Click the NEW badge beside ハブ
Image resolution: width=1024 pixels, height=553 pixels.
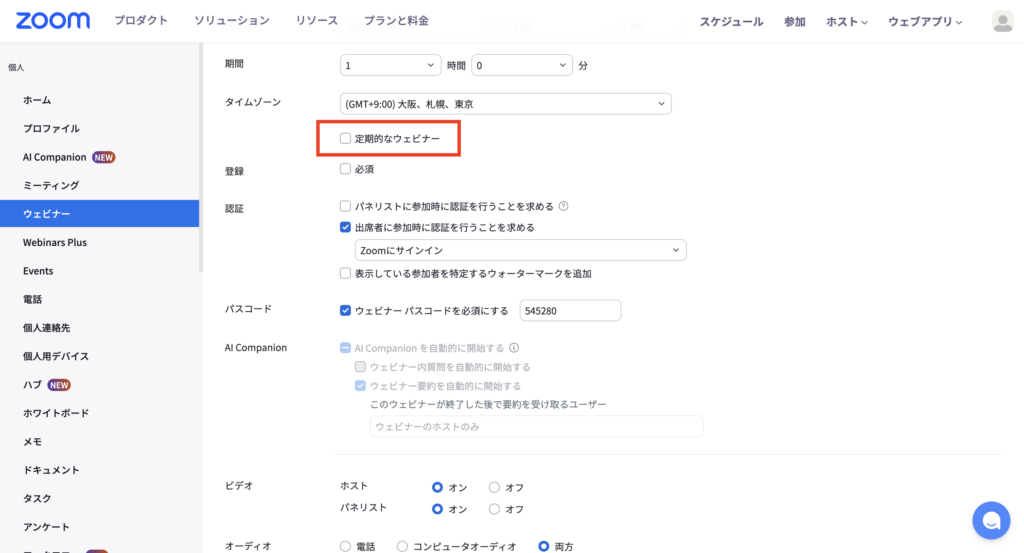(x=59, y=385)
